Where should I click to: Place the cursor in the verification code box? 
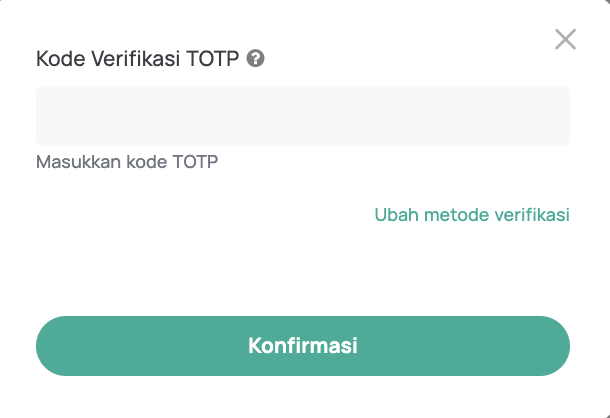tap(303, 116)
